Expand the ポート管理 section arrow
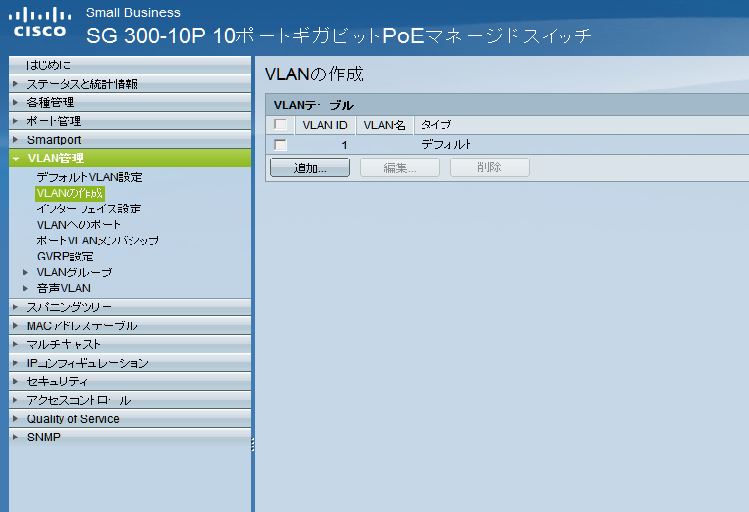 point(15,121)
